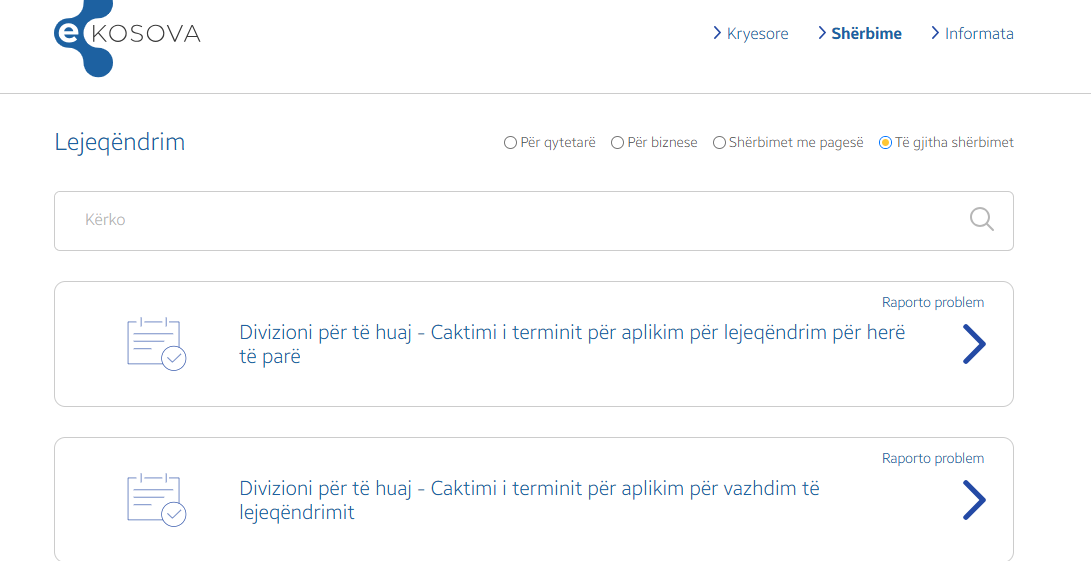Click document icon of residence permit extension service

pyautogui.click(x=157, y=500)
